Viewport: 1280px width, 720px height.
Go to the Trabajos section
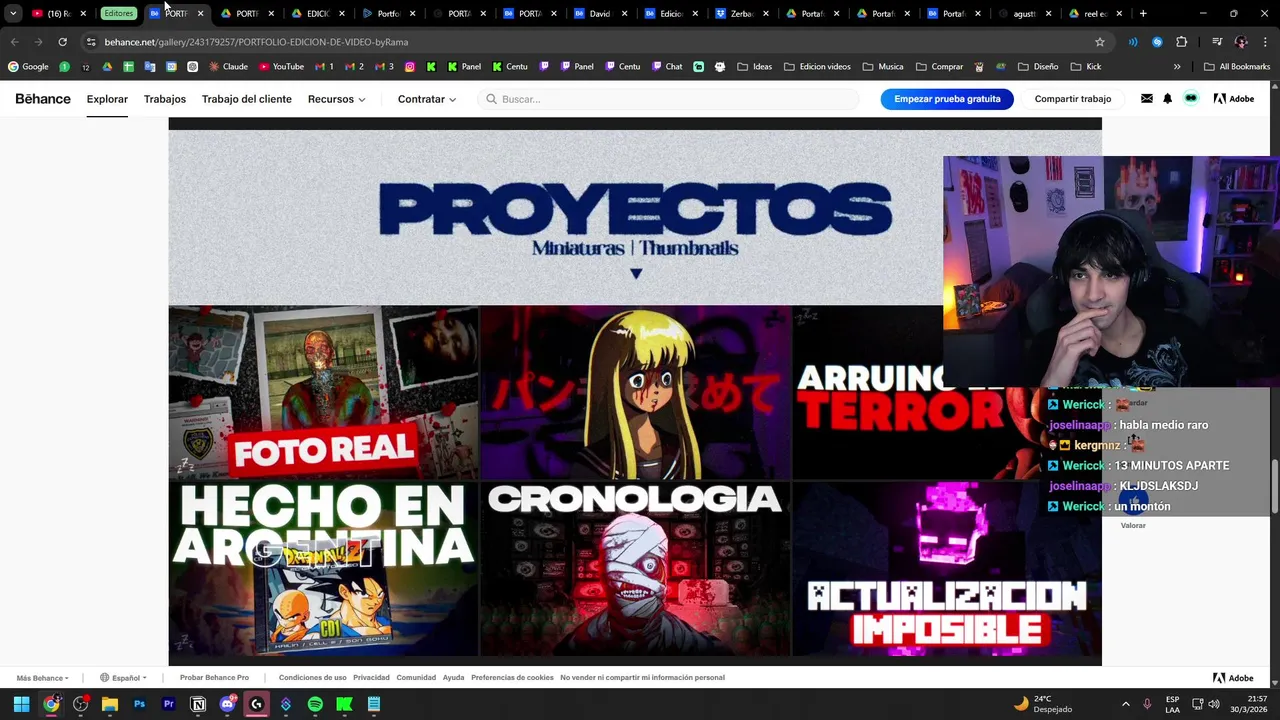[x=165, y=99]
